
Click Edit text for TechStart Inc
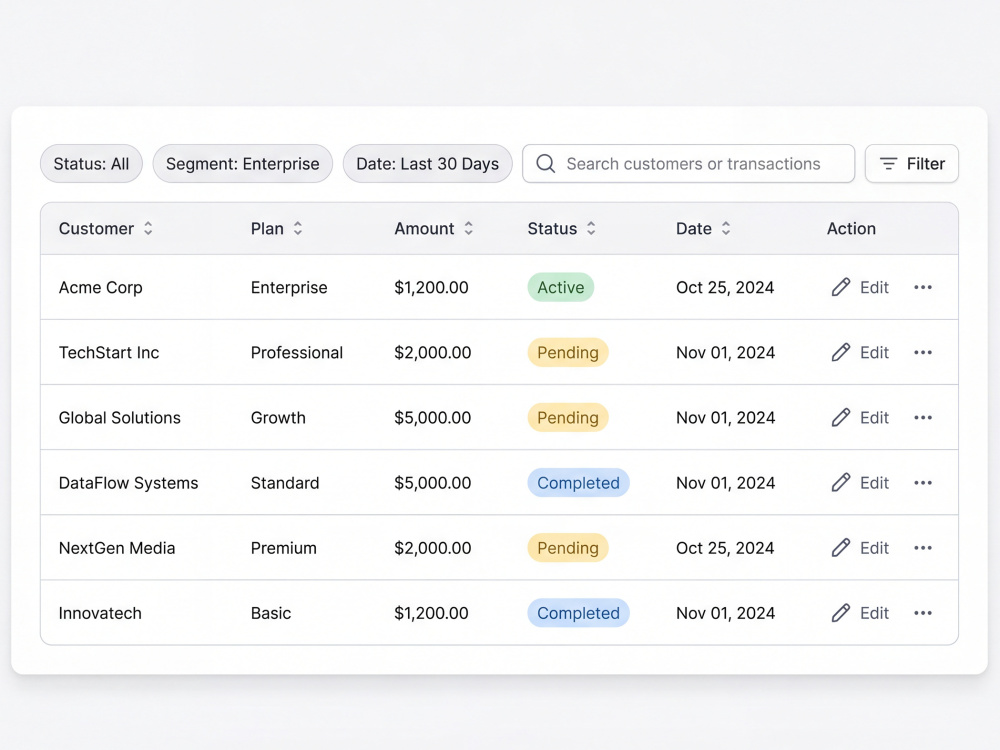874,353
